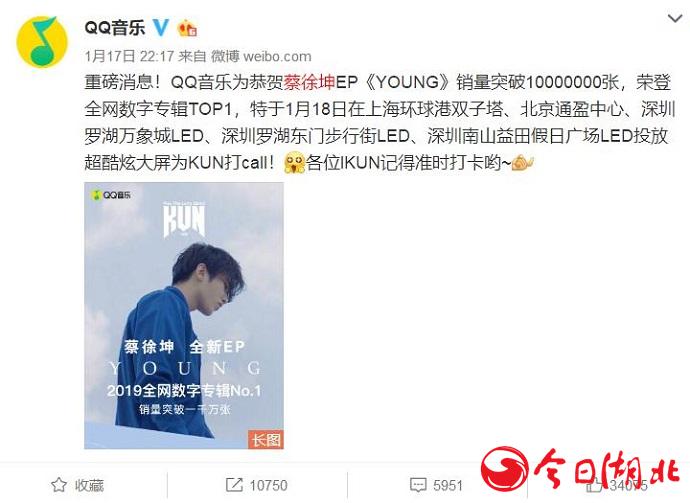Click the snail emoji after 打卡哟
Image resolution: width=690 pixels, height=503 pixels.
tap(522, 163)
